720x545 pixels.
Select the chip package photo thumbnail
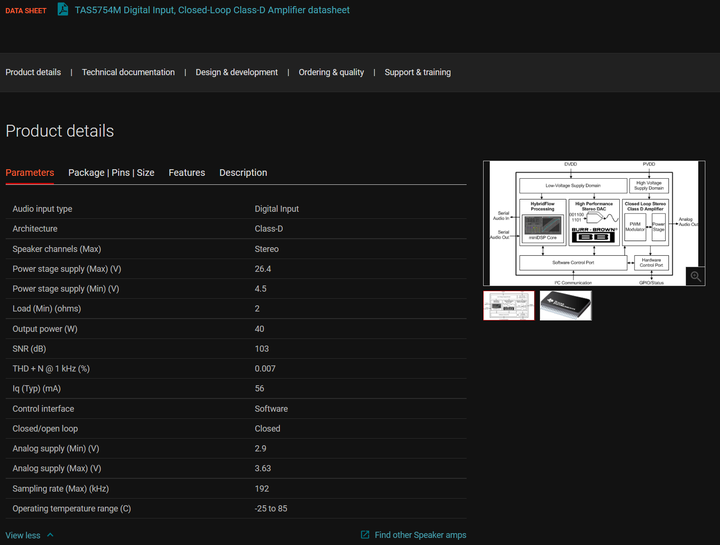pos(565,305)
